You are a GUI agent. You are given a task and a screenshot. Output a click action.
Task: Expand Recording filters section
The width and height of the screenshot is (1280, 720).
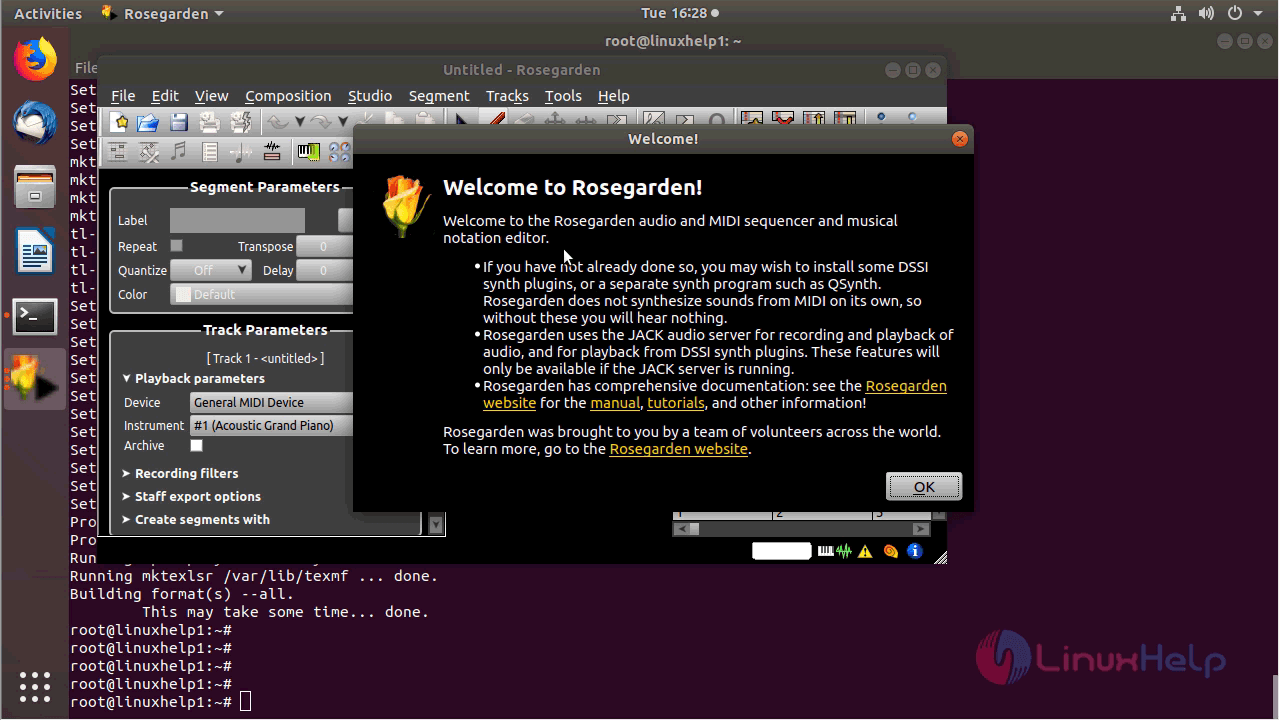(180, 474)
